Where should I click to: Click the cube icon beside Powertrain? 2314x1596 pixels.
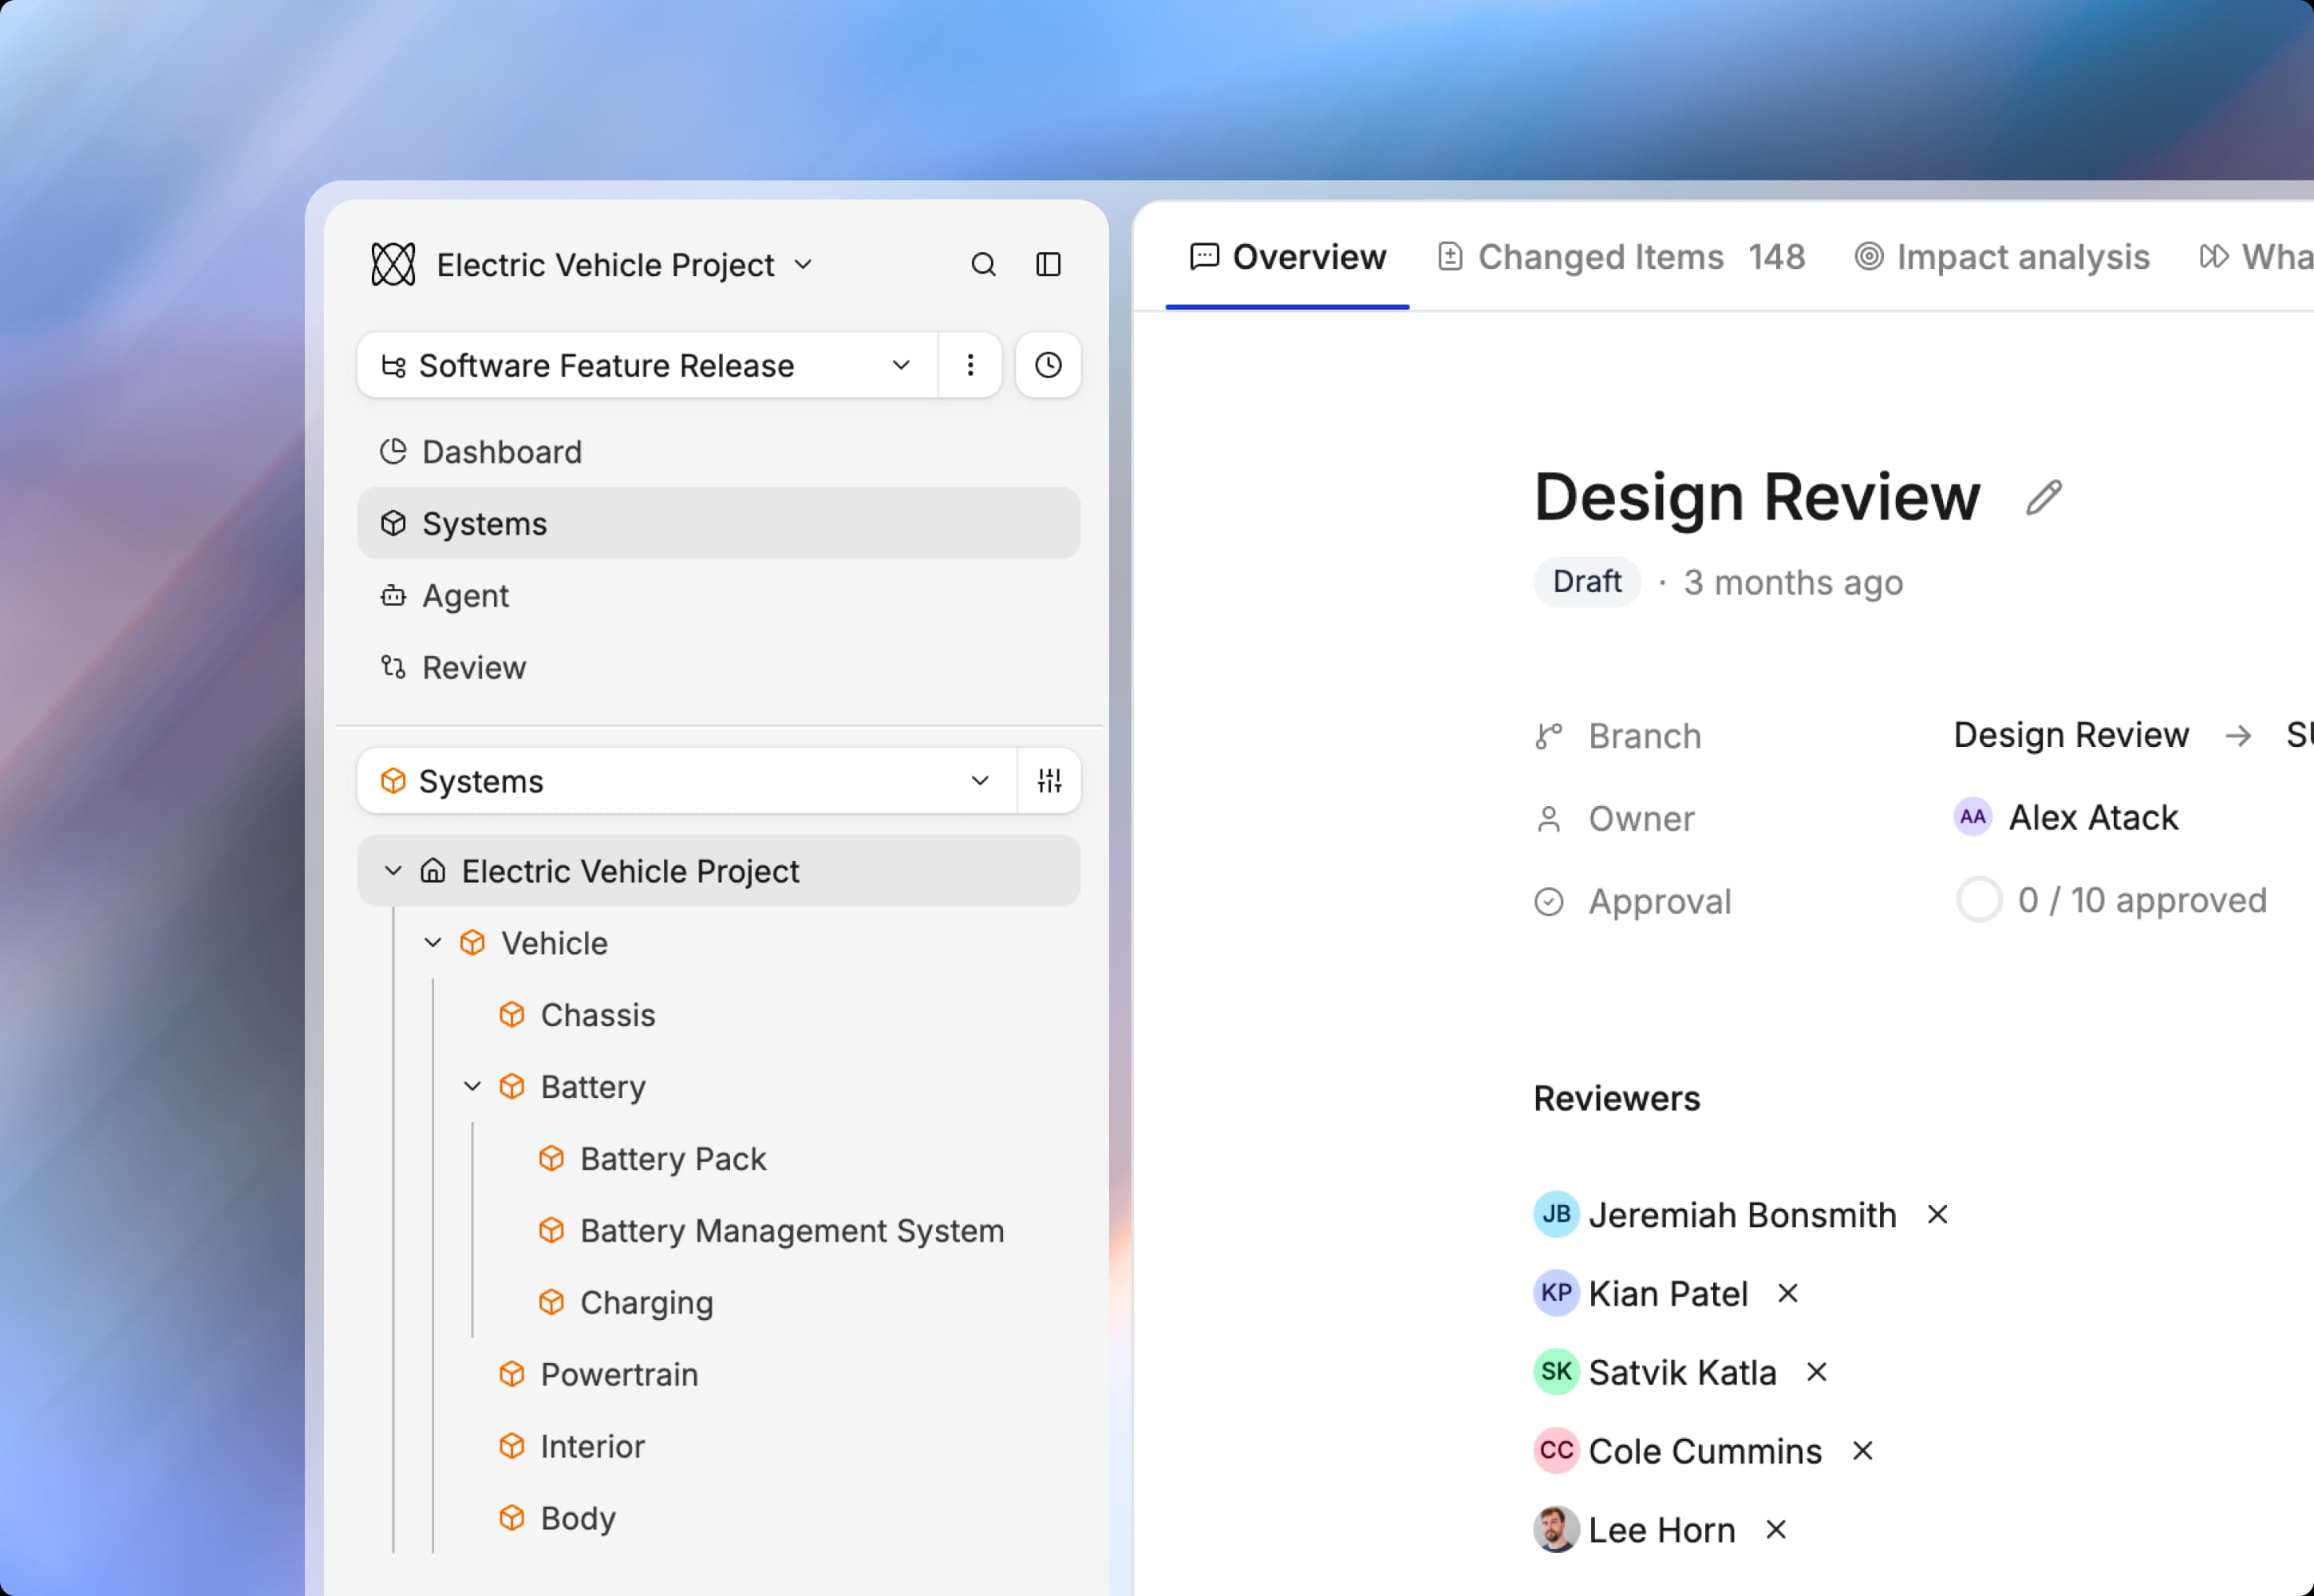[512, 1374]
